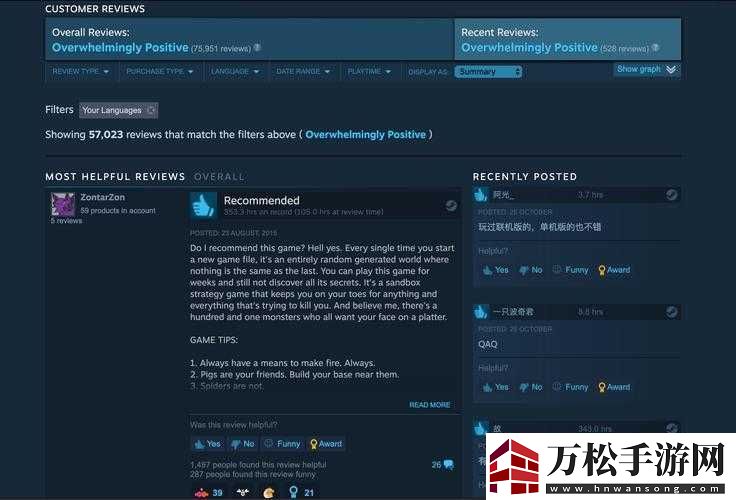Viewport: 736px width, 500px height.
Task: Mark ZontarZon's review unhelpful with No
Action: (x=243, y=444)
